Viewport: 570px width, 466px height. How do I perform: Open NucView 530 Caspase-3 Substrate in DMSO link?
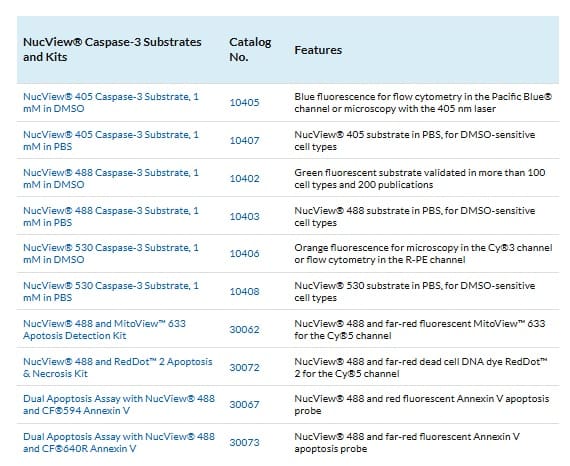tap(111, 254)
